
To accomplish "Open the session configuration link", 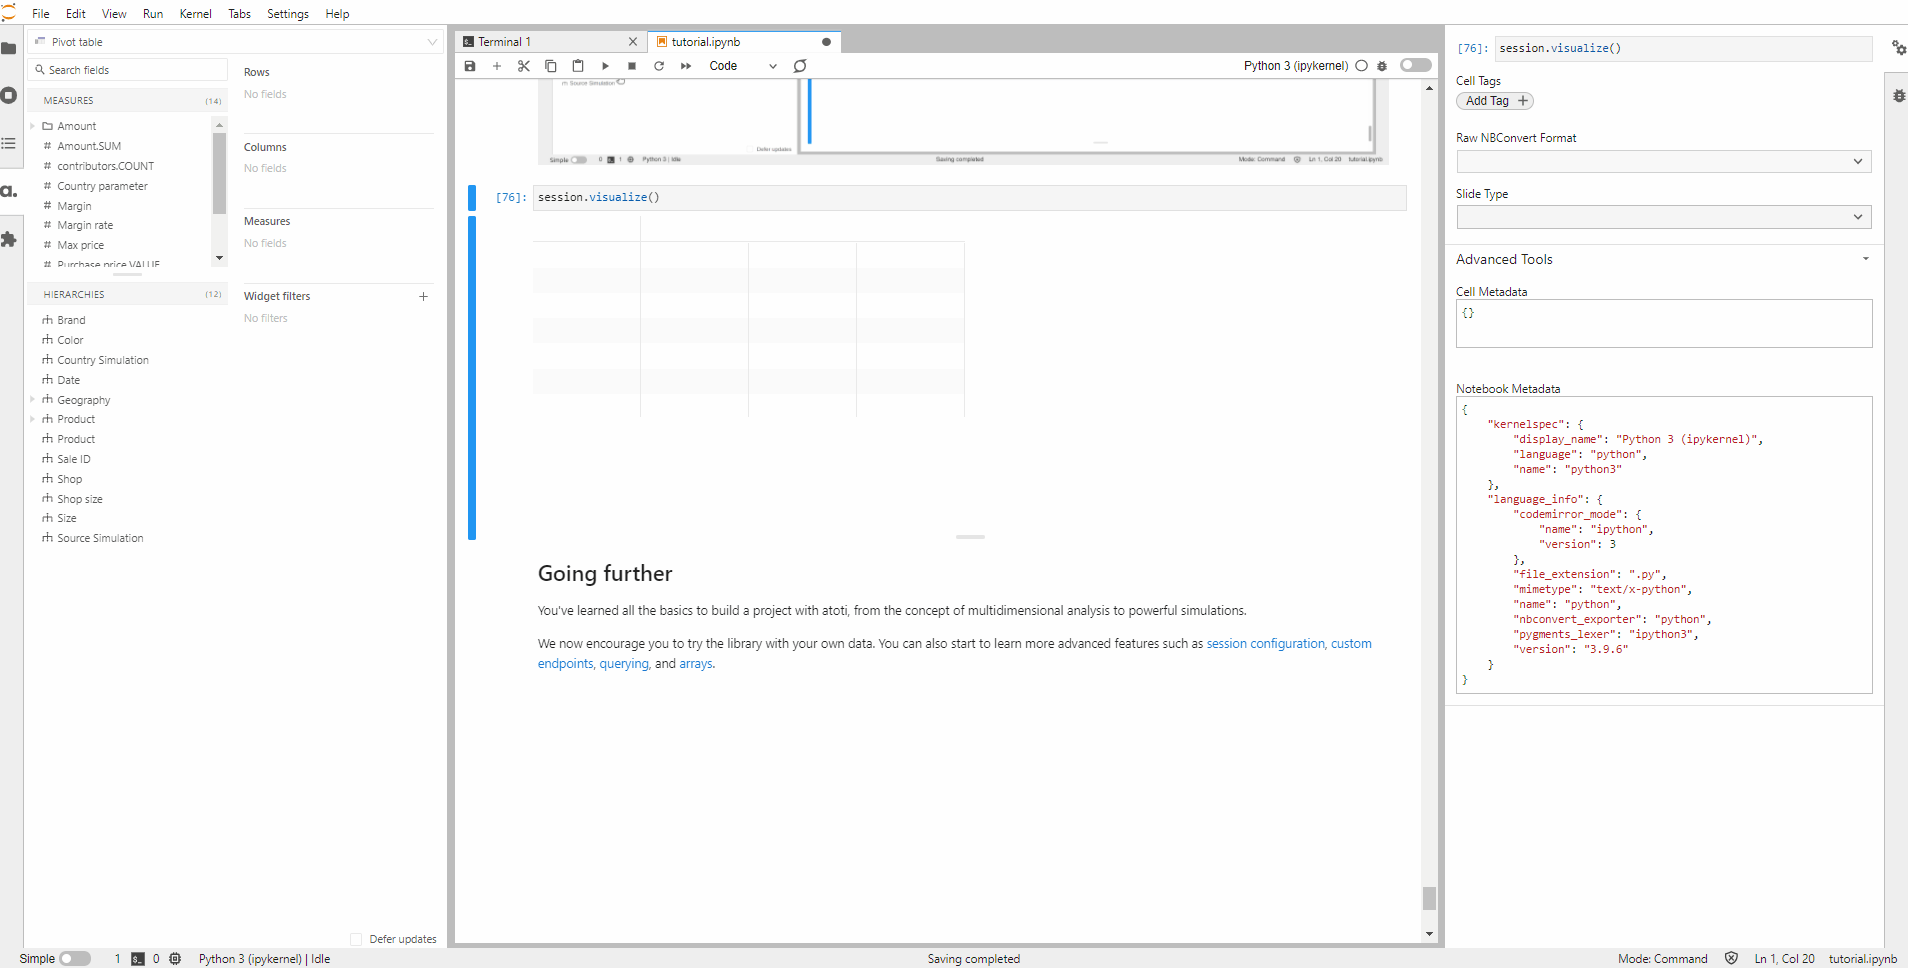I will 1265,644.
